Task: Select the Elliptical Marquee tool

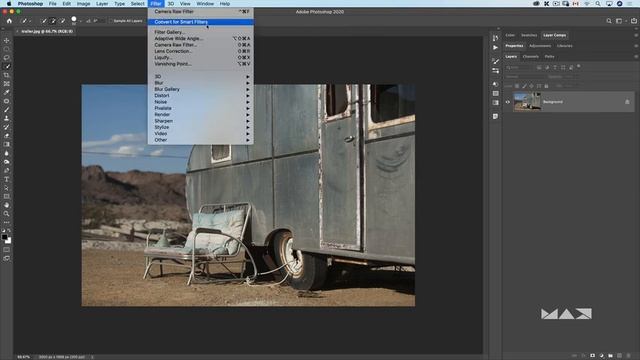Action: pos(7,49)
